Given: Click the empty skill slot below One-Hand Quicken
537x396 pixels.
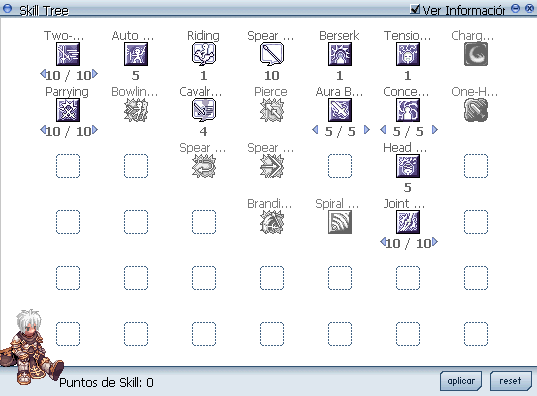Looking at the screenshot, I should [x=476, y=166].
